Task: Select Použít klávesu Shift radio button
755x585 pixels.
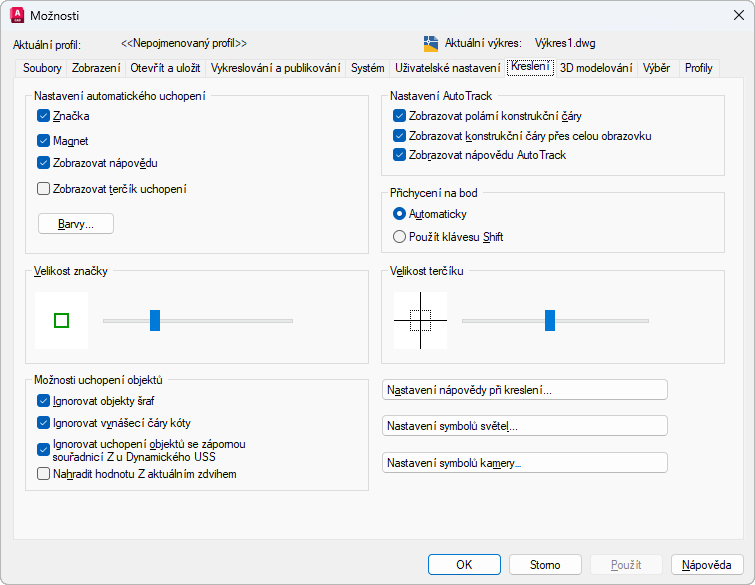Action: tap(400, 237)
